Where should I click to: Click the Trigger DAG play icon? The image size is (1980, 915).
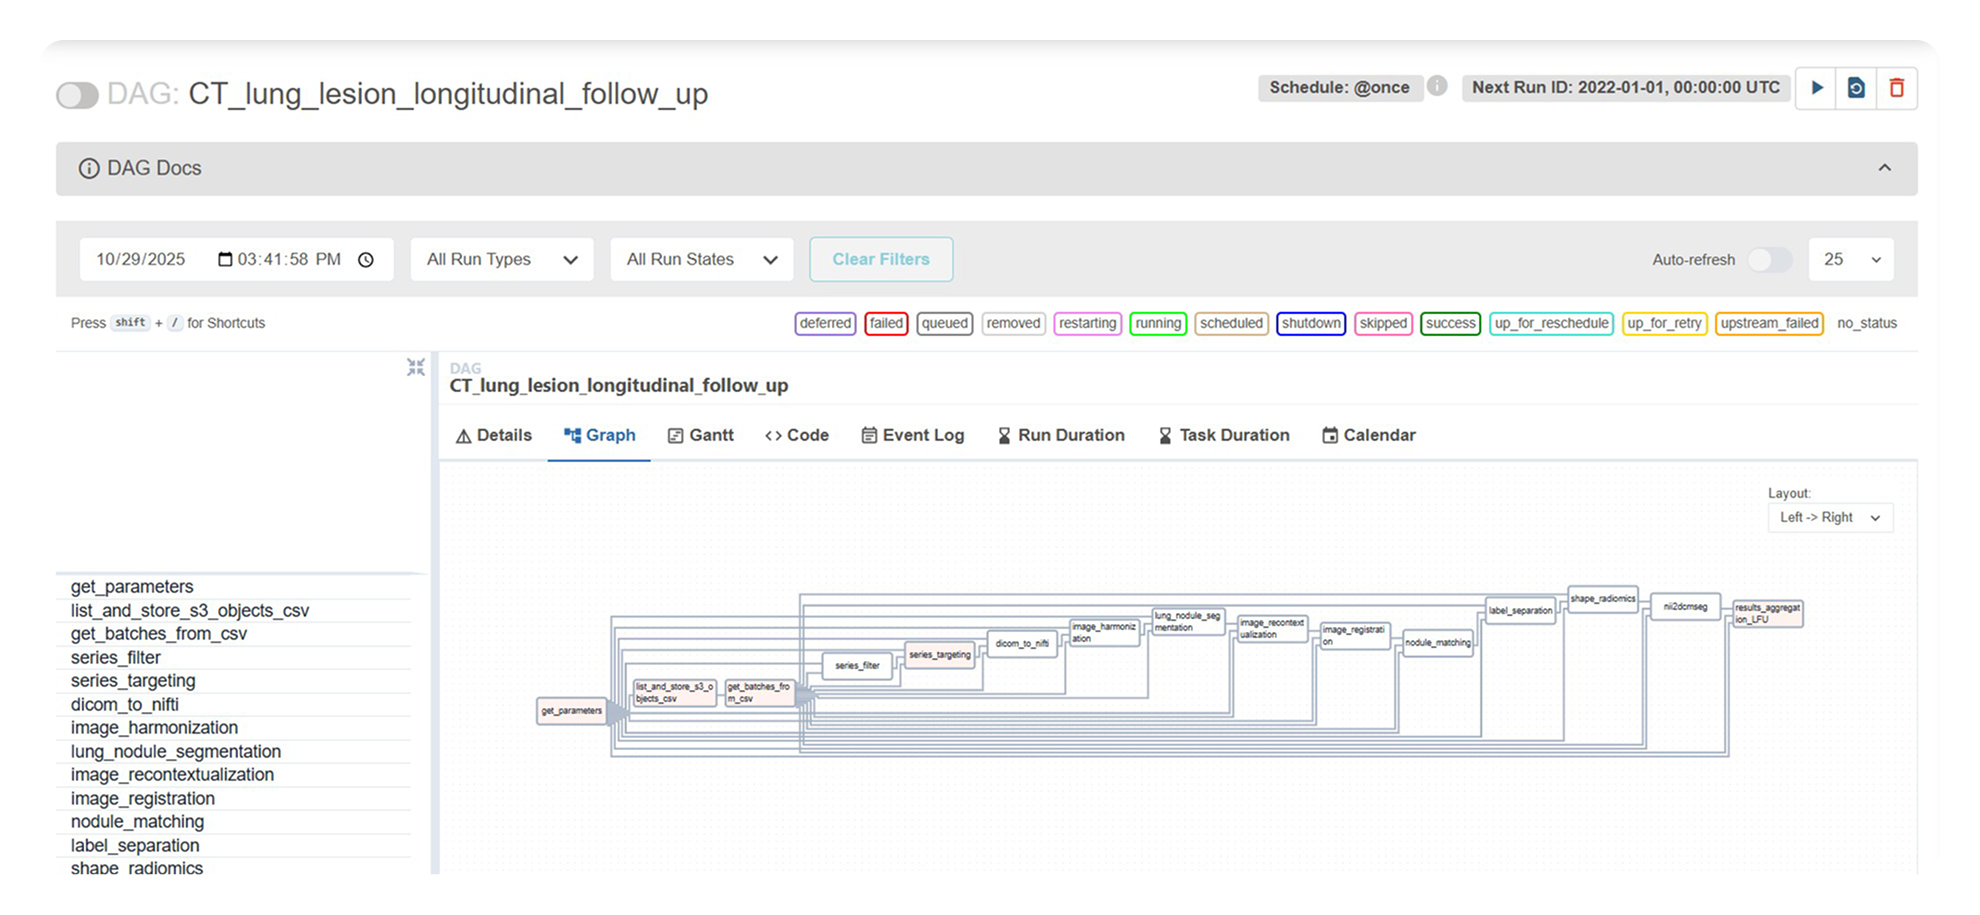pyautogui.click(x=1817, y=88)
